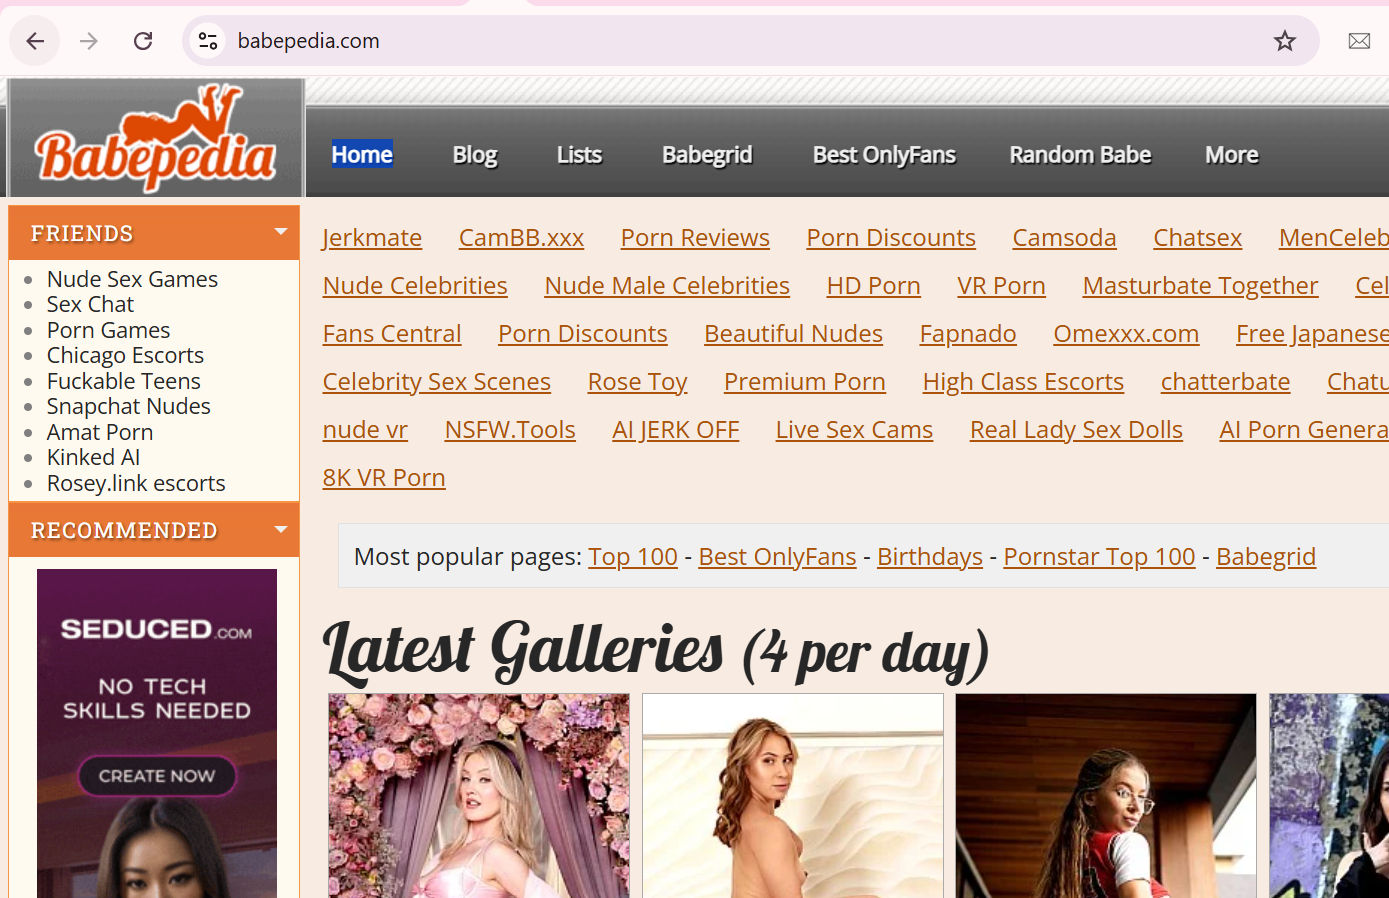Click Random Babe in the navigation bar

(x=1080, y=155)
